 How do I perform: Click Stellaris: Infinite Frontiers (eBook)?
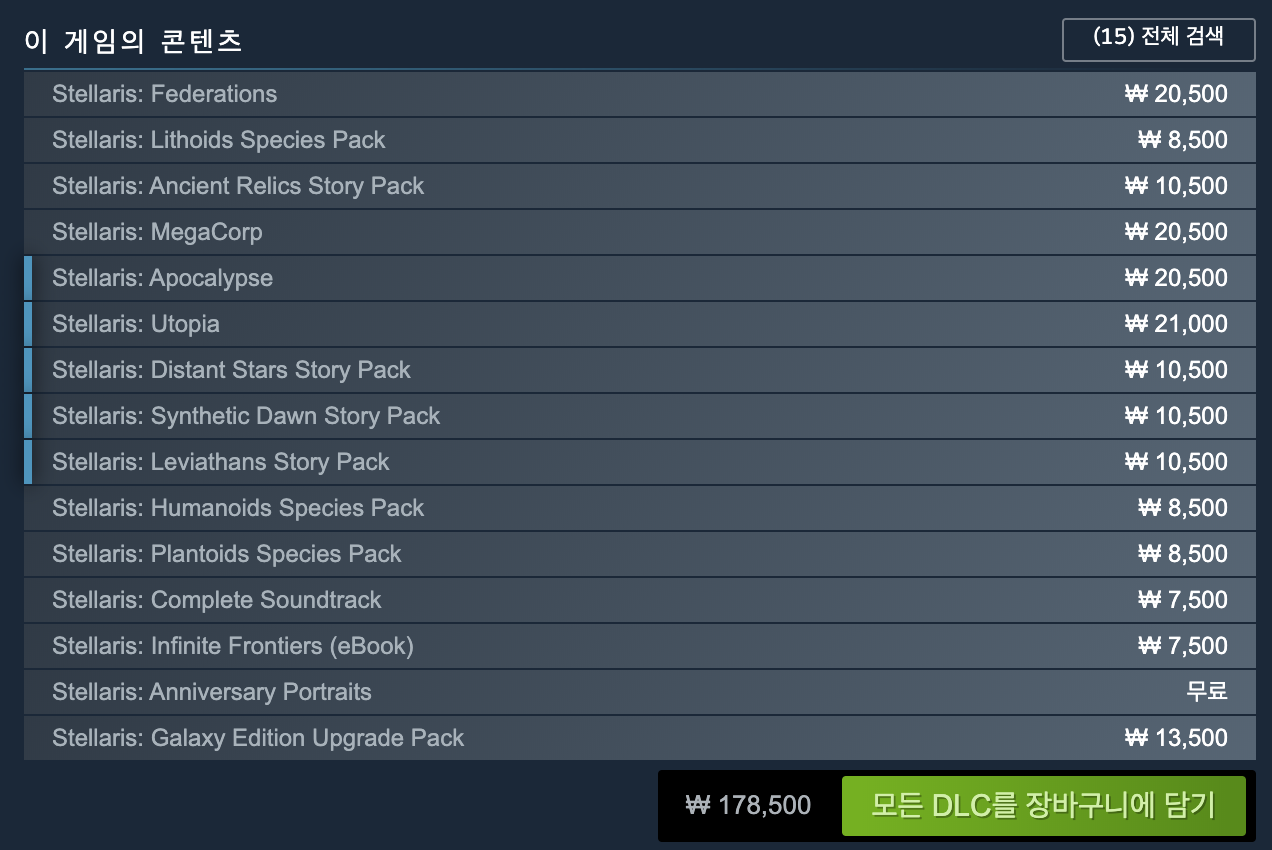pyautogui.click(x=233, y=646)
